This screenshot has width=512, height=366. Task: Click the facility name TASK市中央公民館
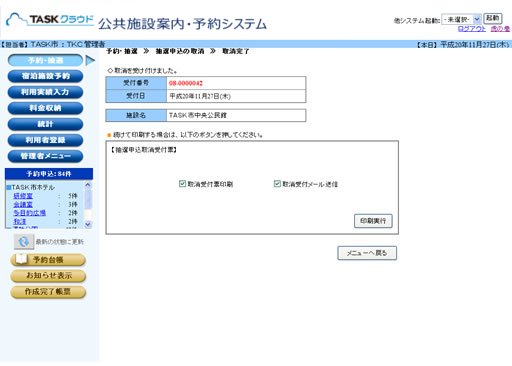point(198,115)
